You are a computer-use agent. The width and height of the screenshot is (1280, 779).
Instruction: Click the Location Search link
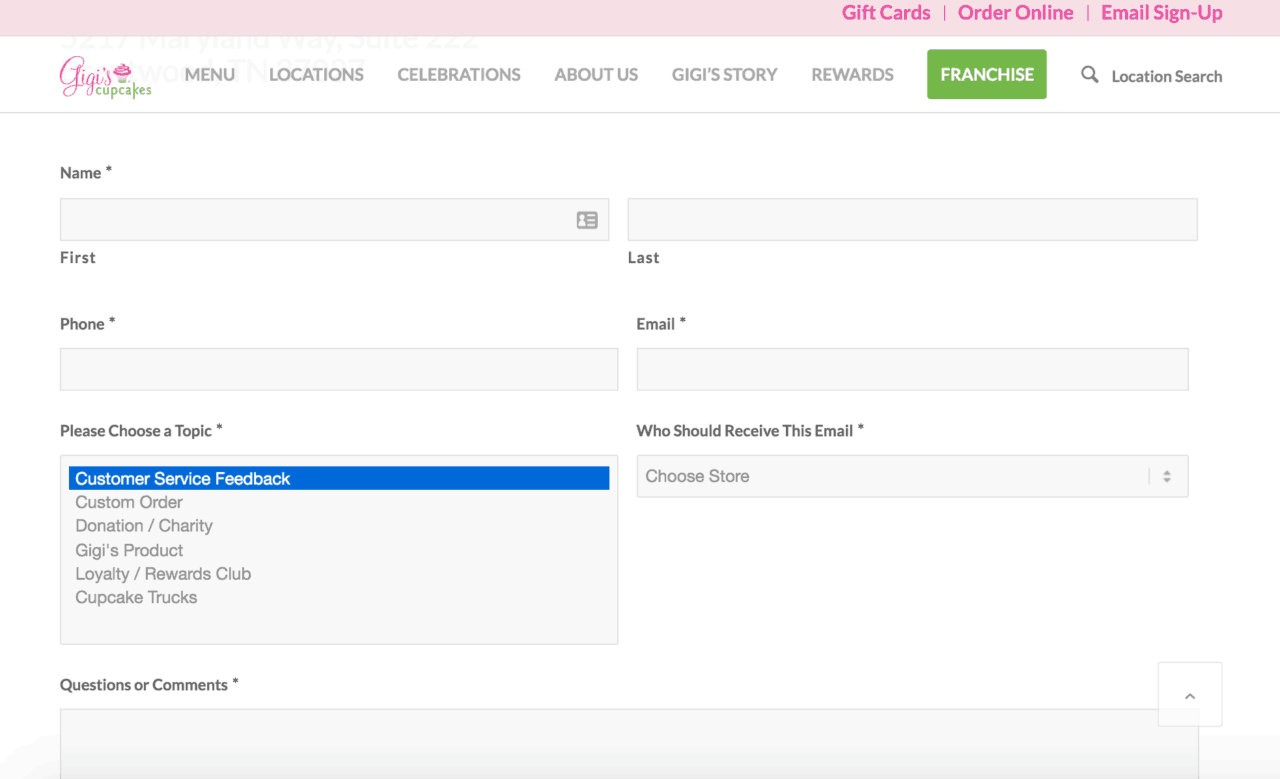1167,76
